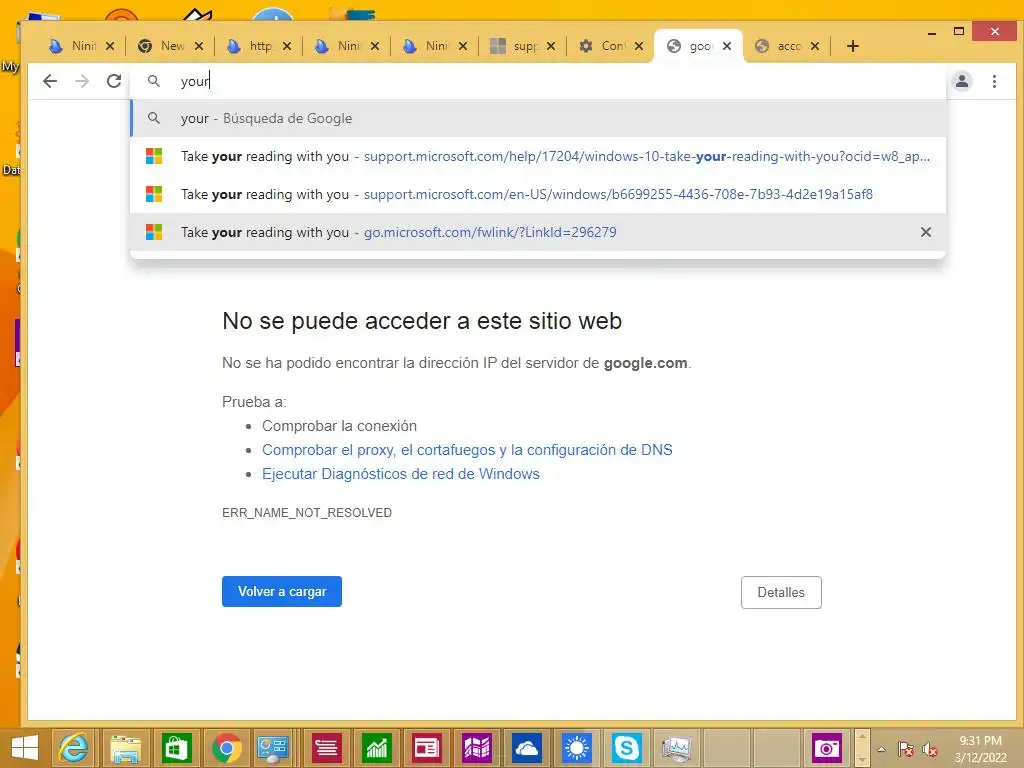Click the Microsoft logo on the en-US suggestion
The width and height of the screenshot is (1024, 768).
[x=154, y=194]
